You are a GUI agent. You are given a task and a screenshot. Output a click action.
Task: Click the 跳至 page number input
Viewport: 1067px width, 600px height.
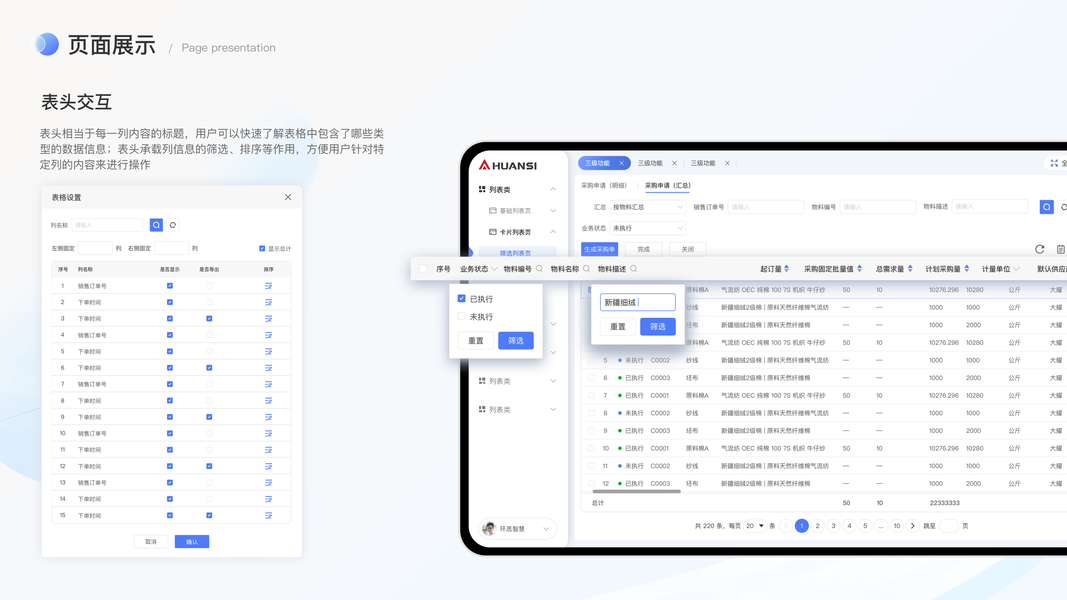click(949, 526)
